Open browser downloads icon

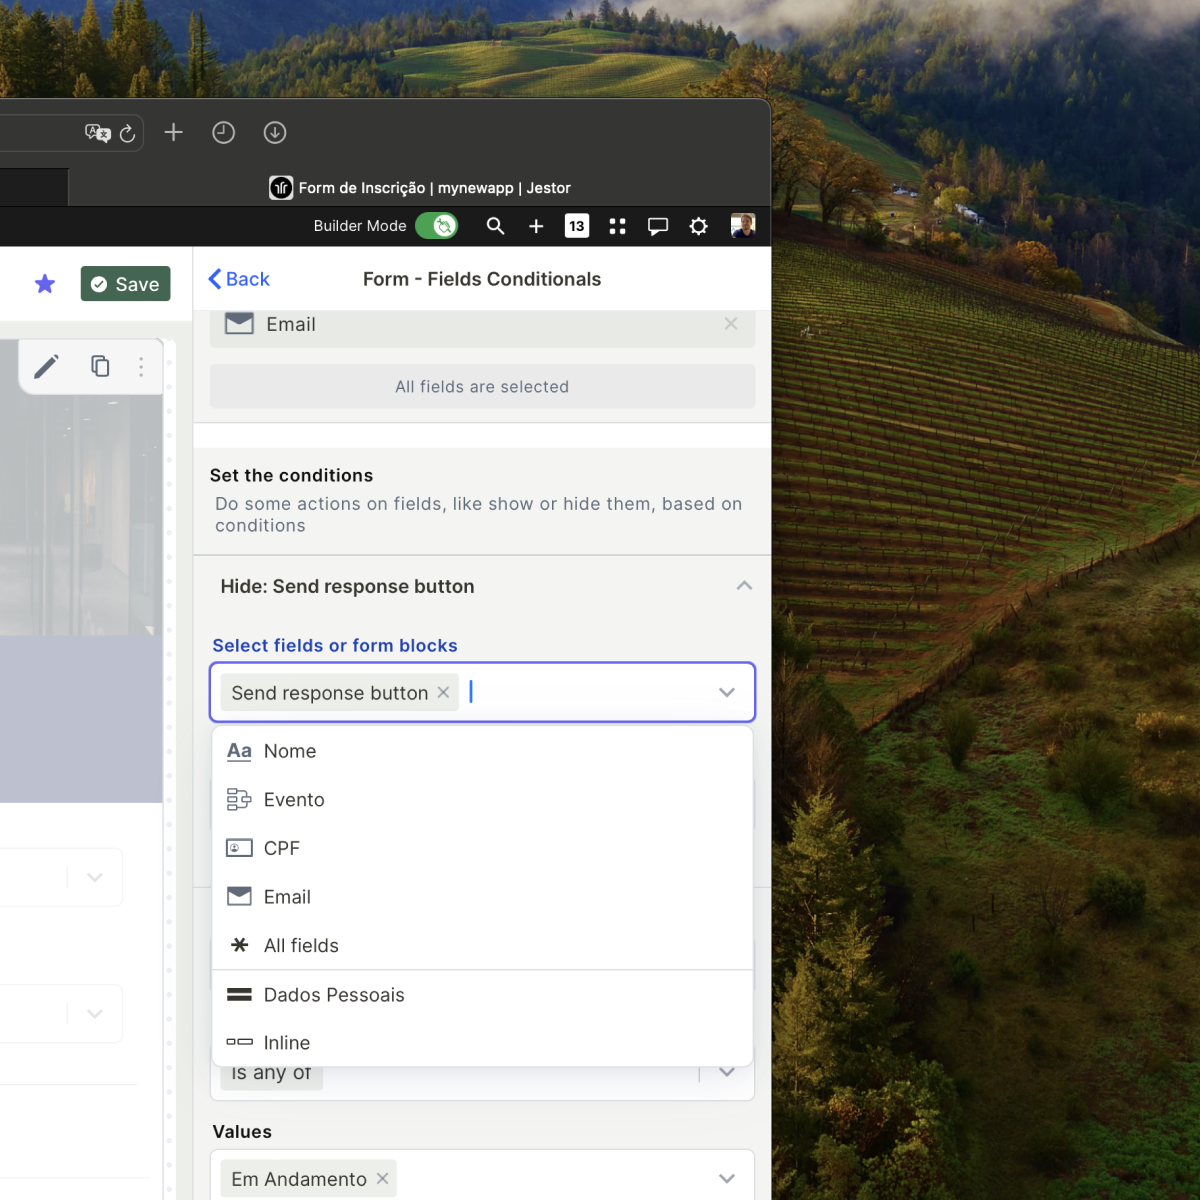pos(275,132)
